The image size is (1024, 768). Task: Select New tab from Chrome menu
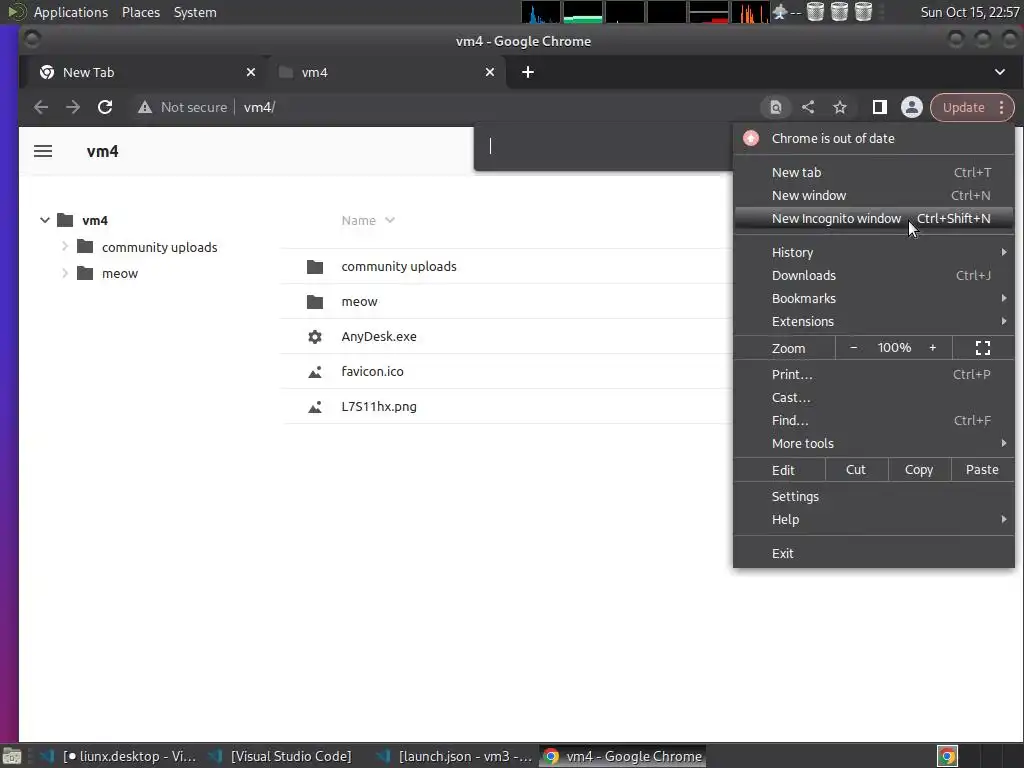point(874,172)
